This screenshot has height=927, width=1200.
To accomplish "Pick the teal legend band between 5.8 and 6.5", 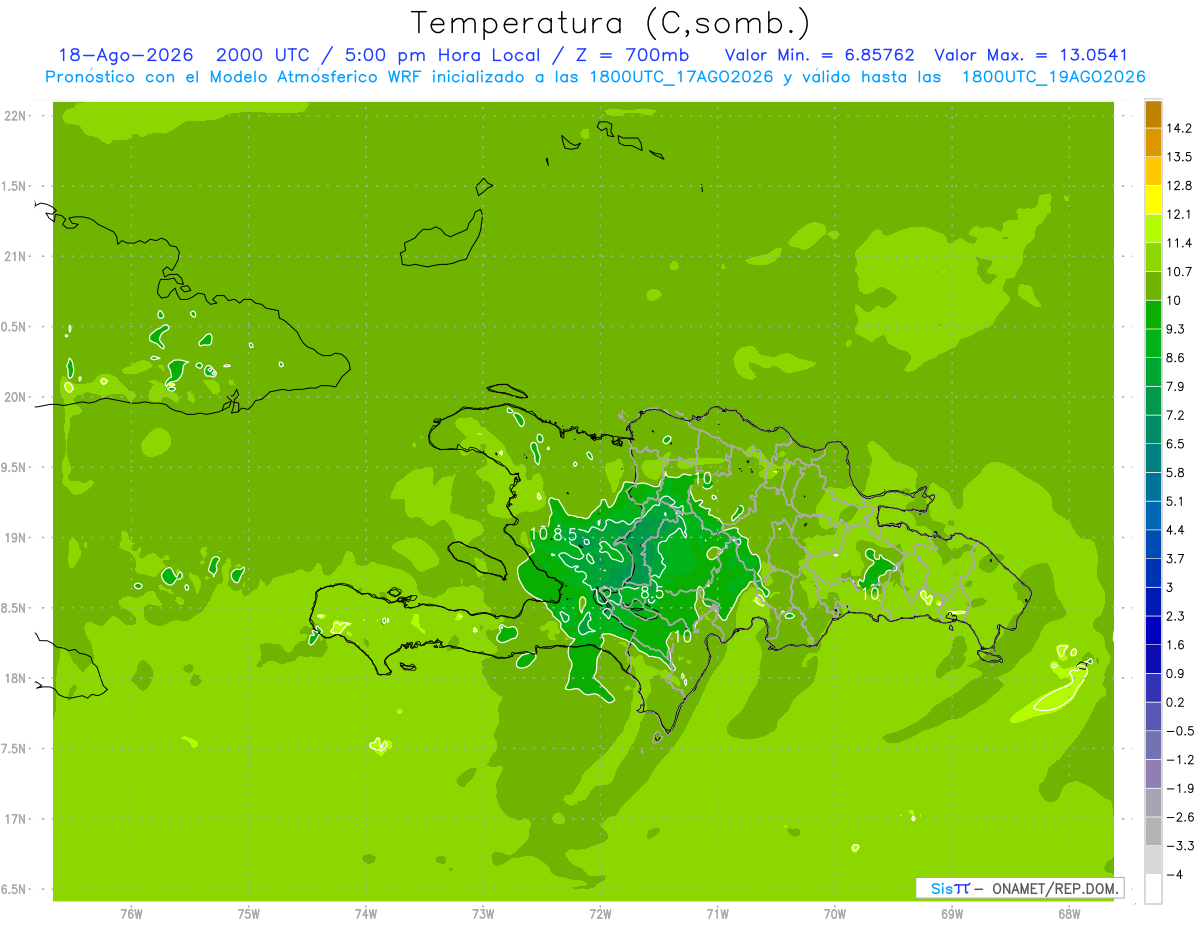I will click(x=1153, y=458).
